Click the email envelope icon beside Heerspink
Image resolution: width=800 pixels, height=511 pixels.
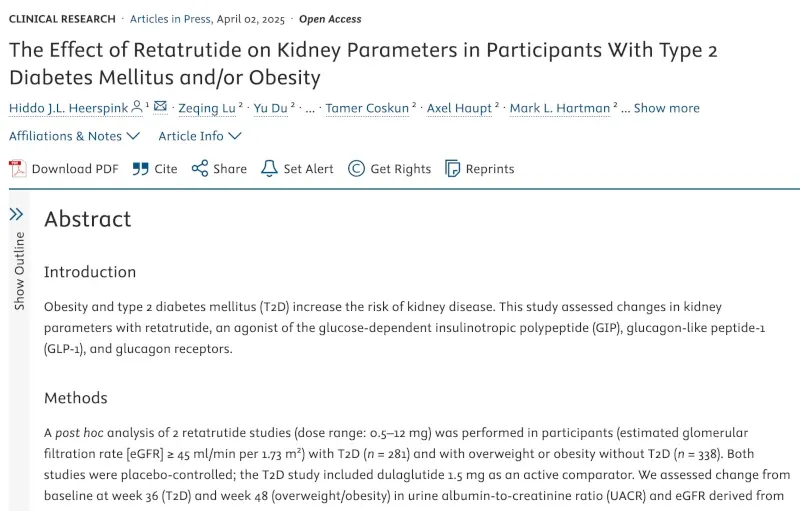pyautogui.click(x=160, y=106)
